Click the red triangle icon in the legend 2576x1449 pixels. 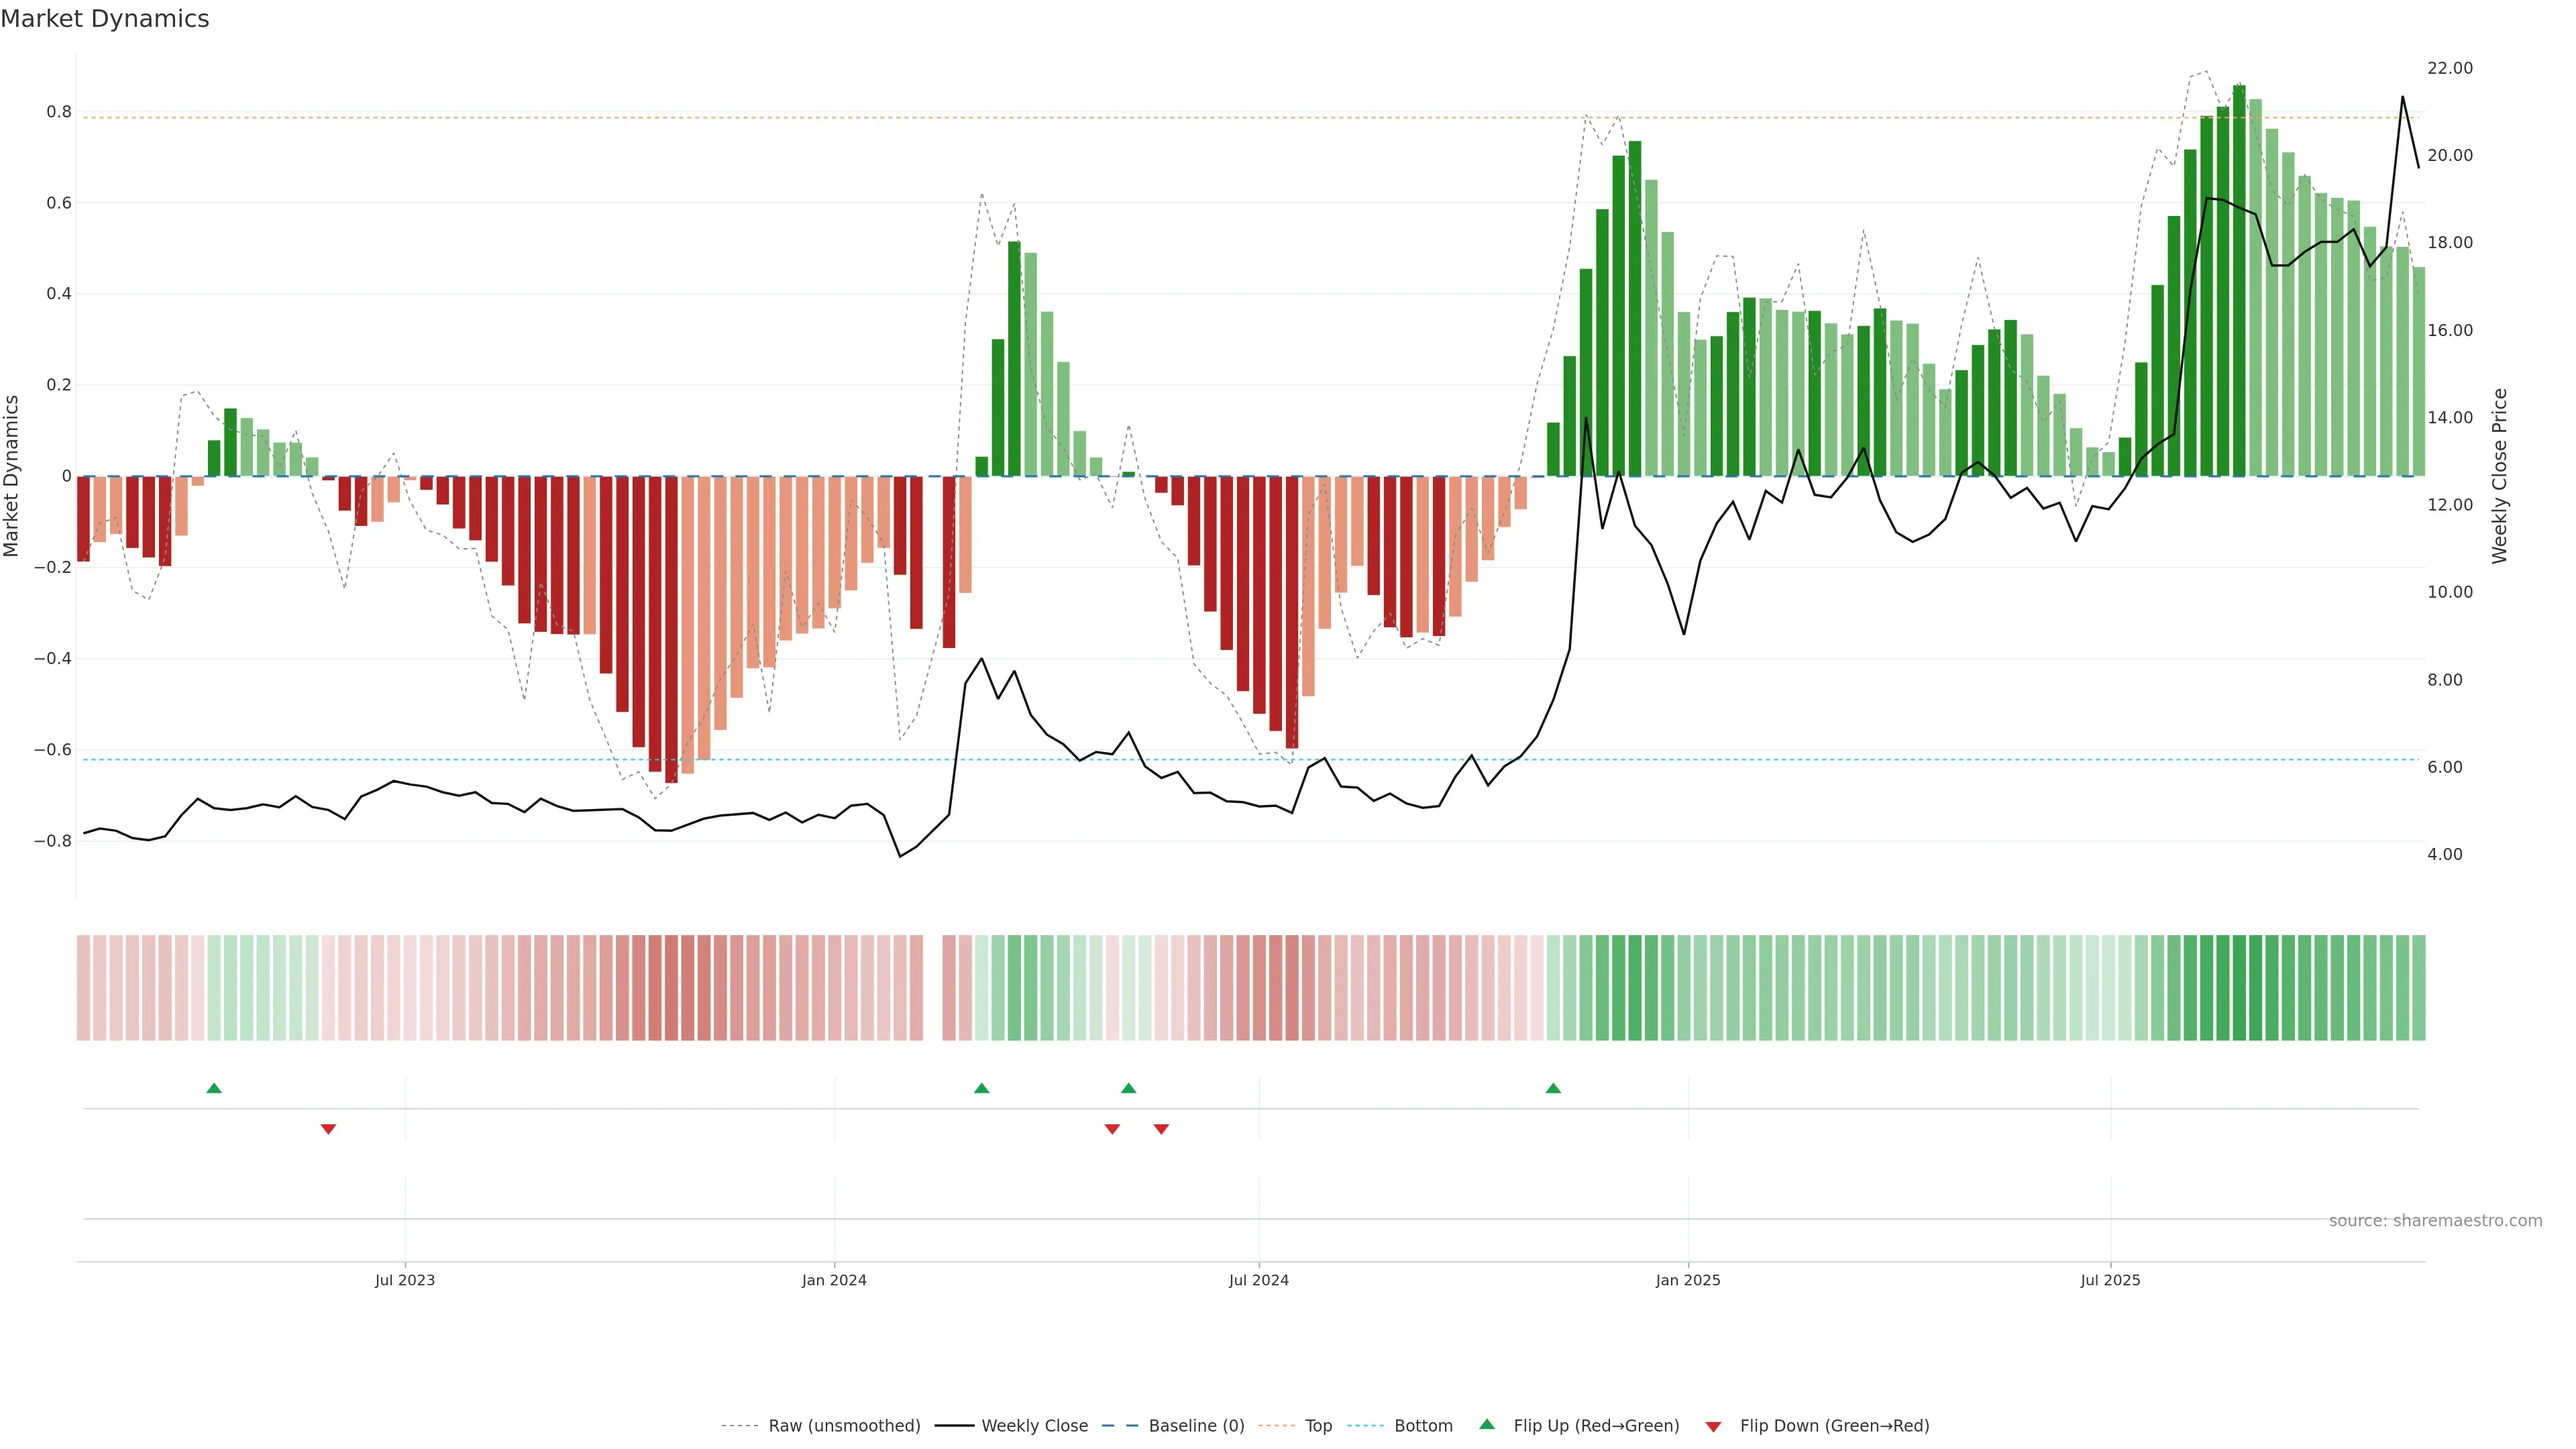pos(1713,1426)
